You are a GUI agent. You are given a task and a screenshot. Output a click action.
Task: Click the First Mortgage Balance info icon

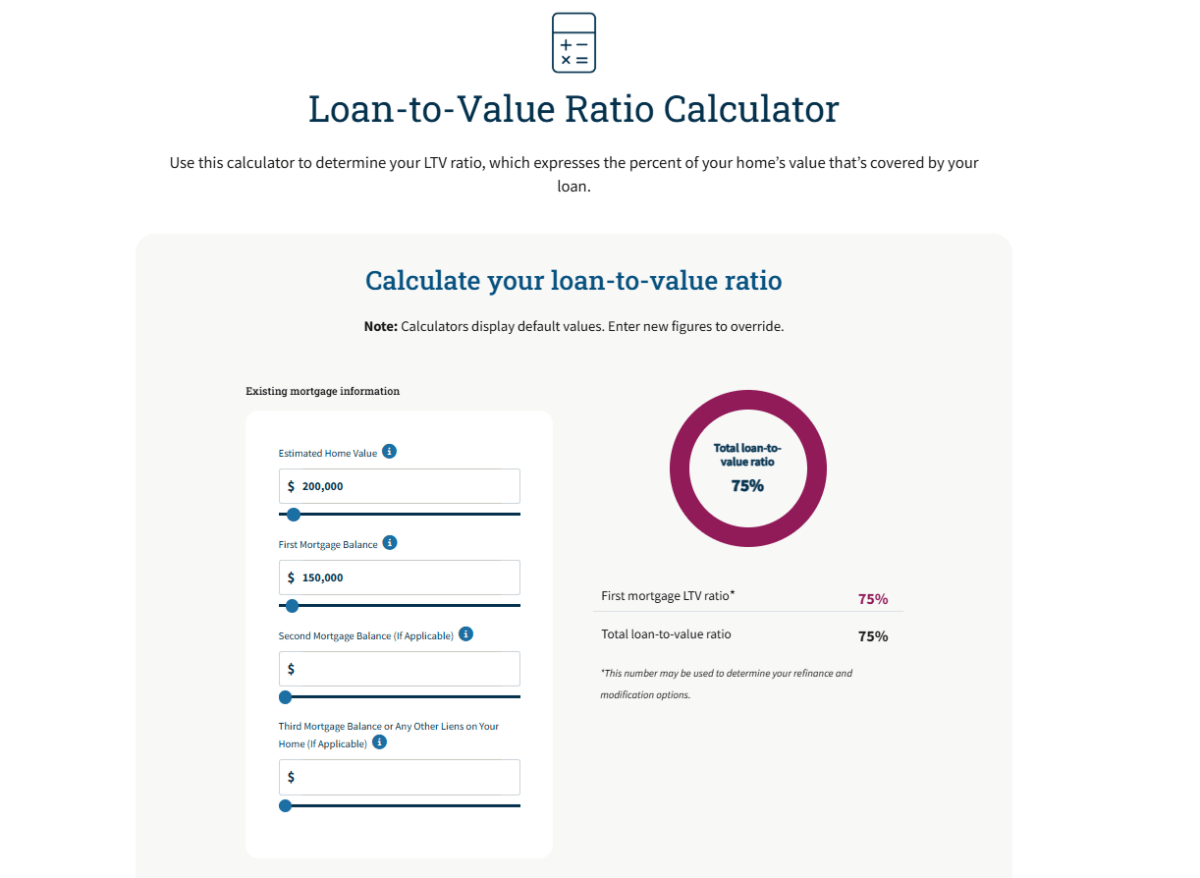pyautogui.click(x=390, y=543)
